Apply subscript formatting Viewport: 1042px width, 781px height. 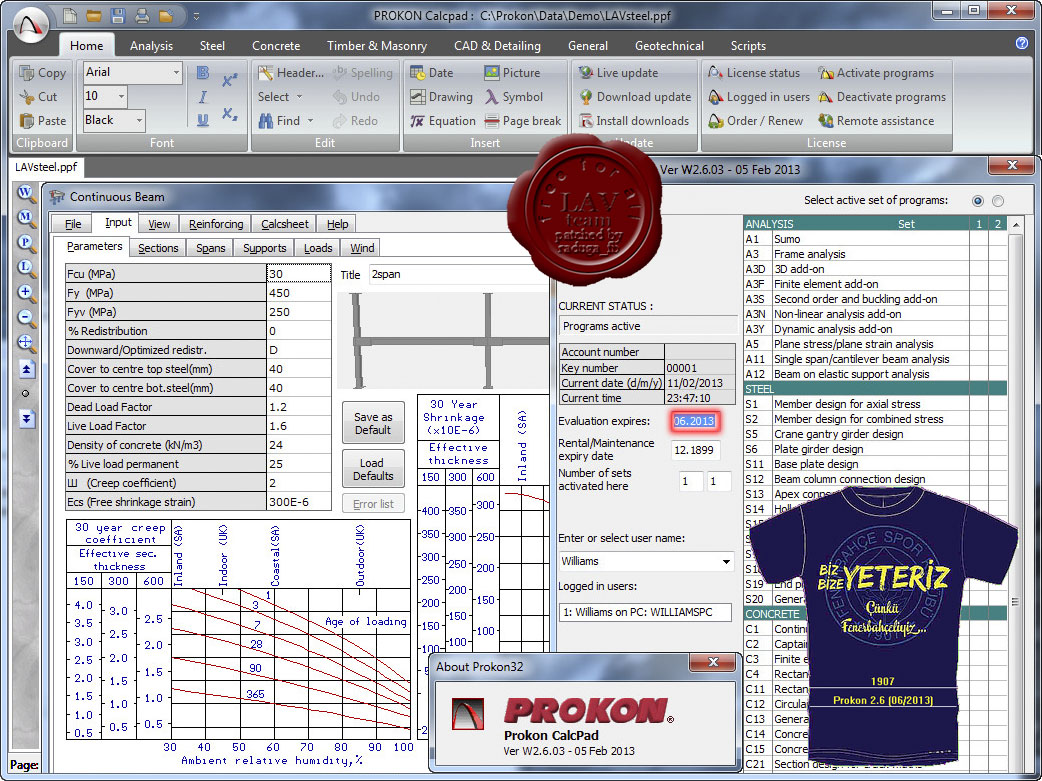click(230, 114)
